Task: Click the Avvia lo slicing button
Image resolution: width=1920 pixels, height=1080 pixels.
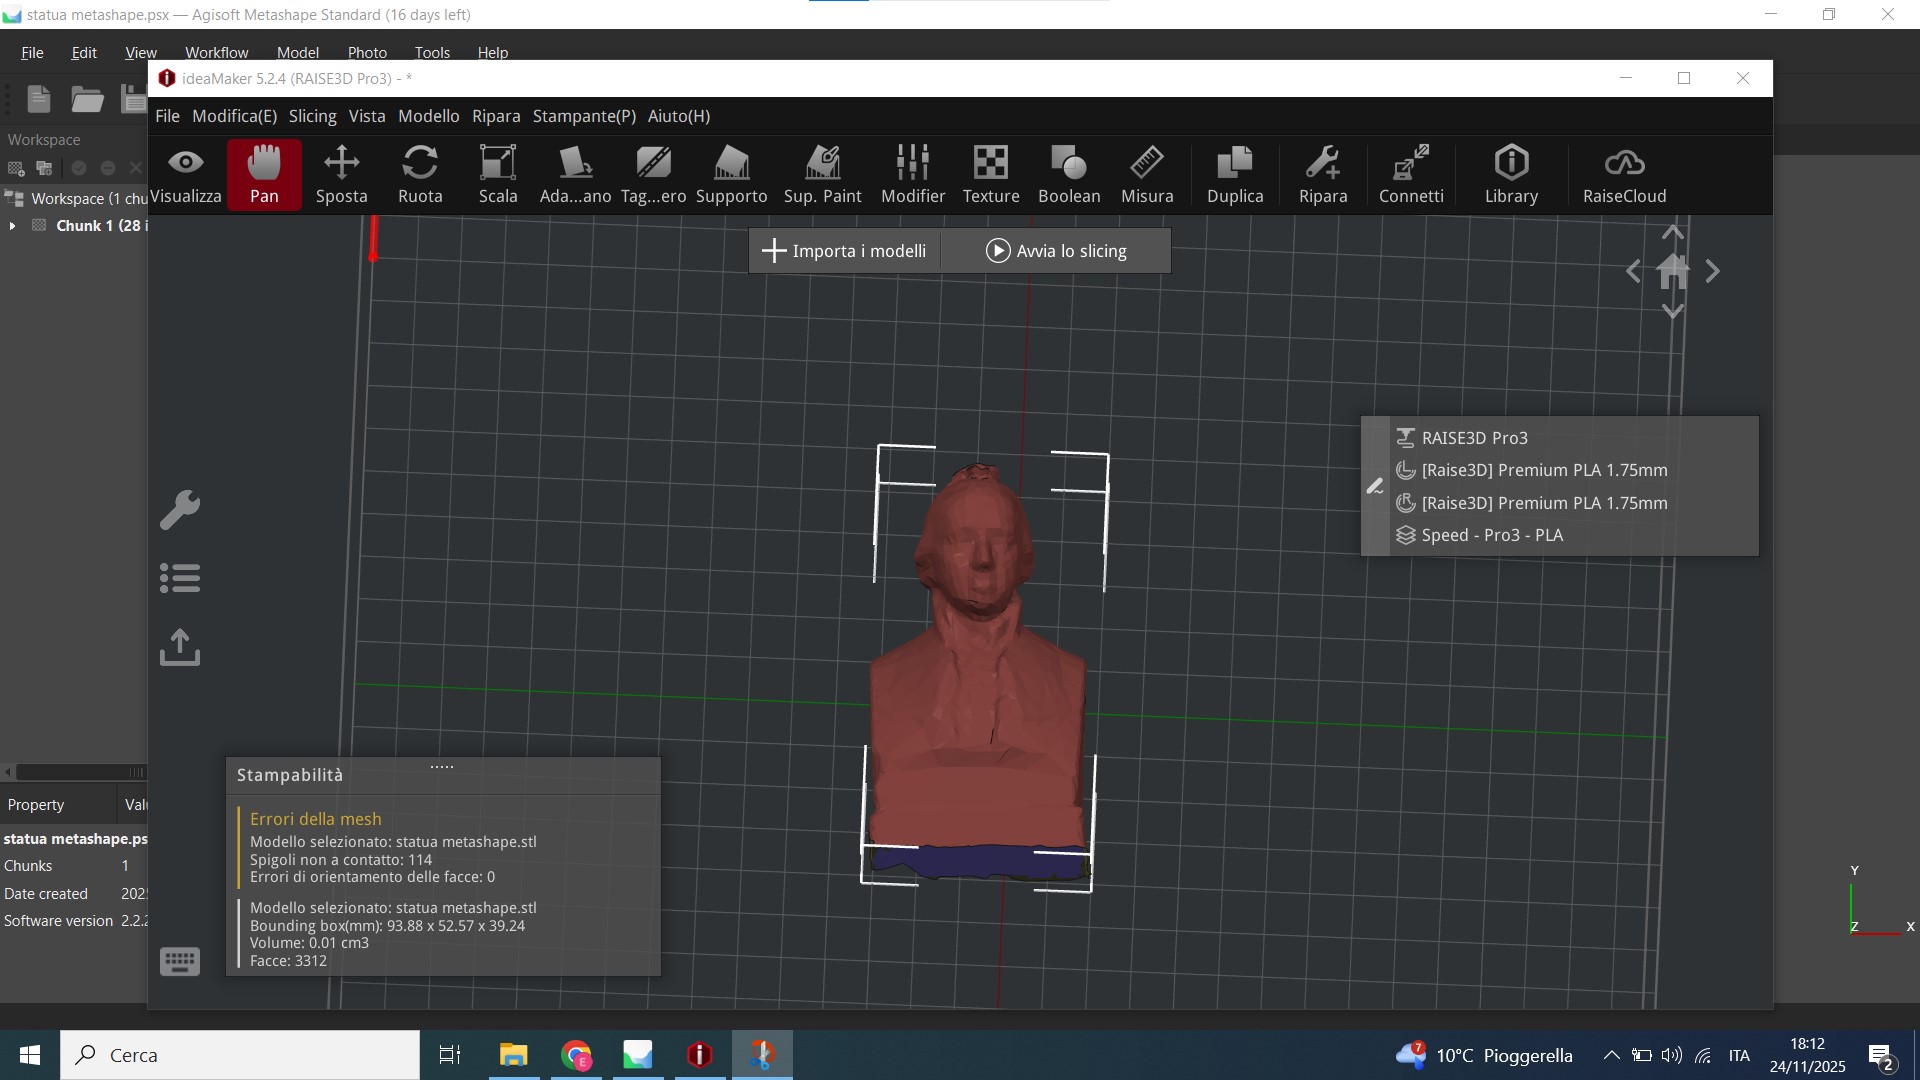Action: pyautogui.click(x=1056, y=251)
